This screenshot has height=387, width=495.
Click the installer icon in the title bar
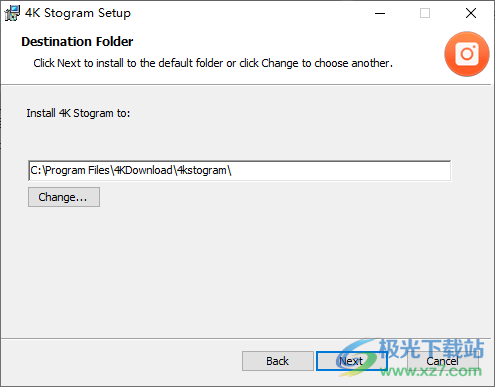12,13
